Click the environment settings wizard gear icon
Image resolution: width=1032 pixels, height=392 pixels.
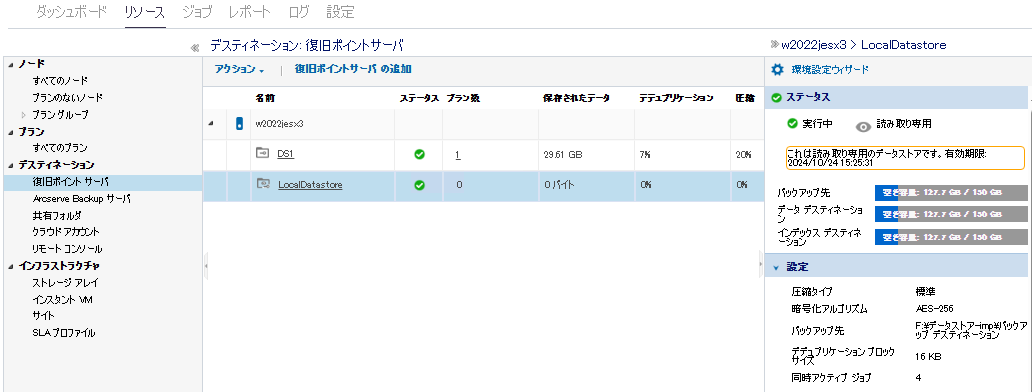coord(777,70)
